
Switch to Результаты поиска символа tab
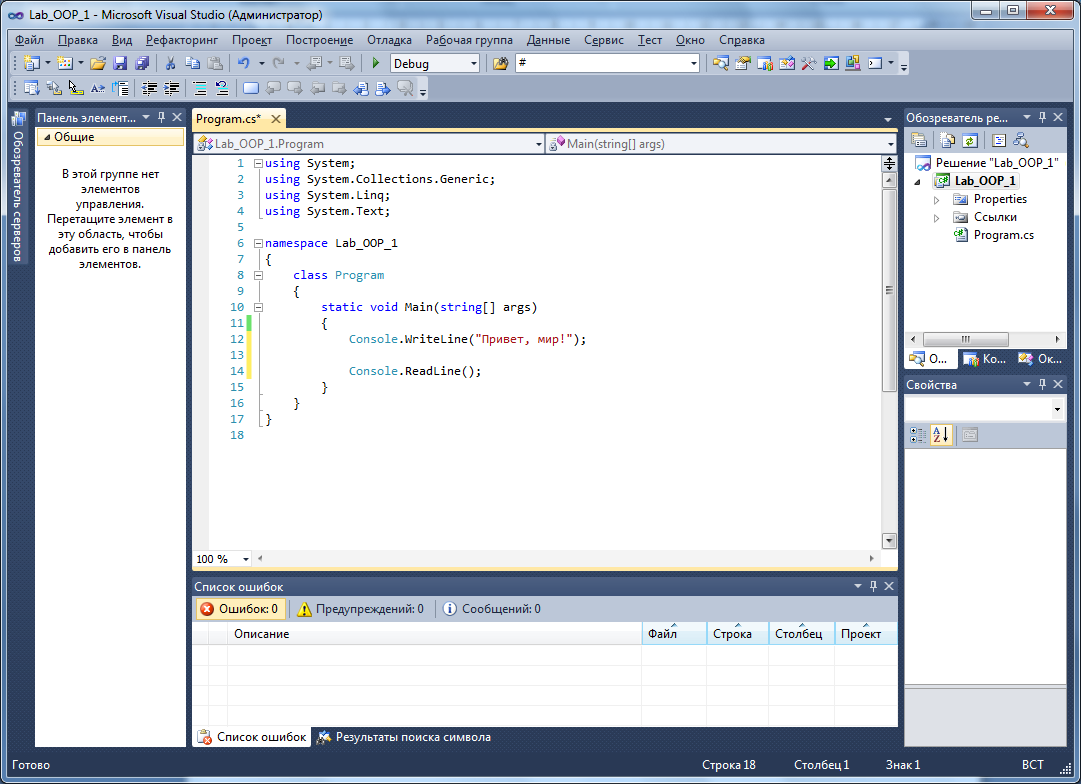click(x=404, y=737)
